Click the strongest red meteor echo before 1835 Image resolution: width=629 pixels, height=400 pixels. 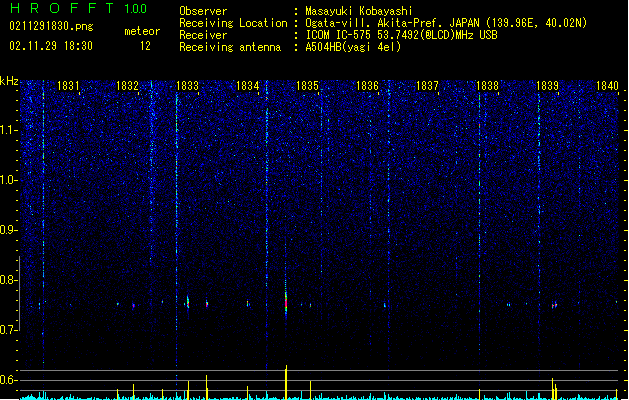pyautogui.click(x=286, y=303)
